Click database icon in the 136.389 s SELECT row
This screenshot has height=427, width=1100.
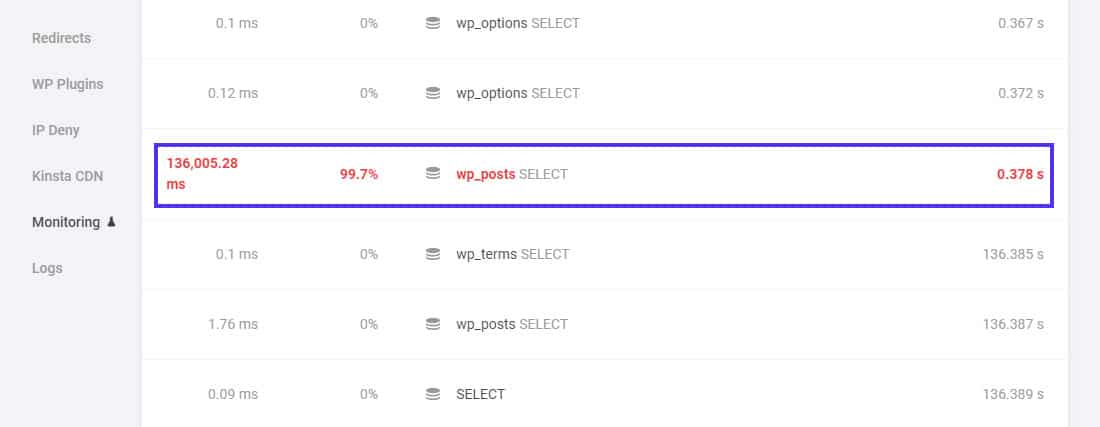point(433,394)
